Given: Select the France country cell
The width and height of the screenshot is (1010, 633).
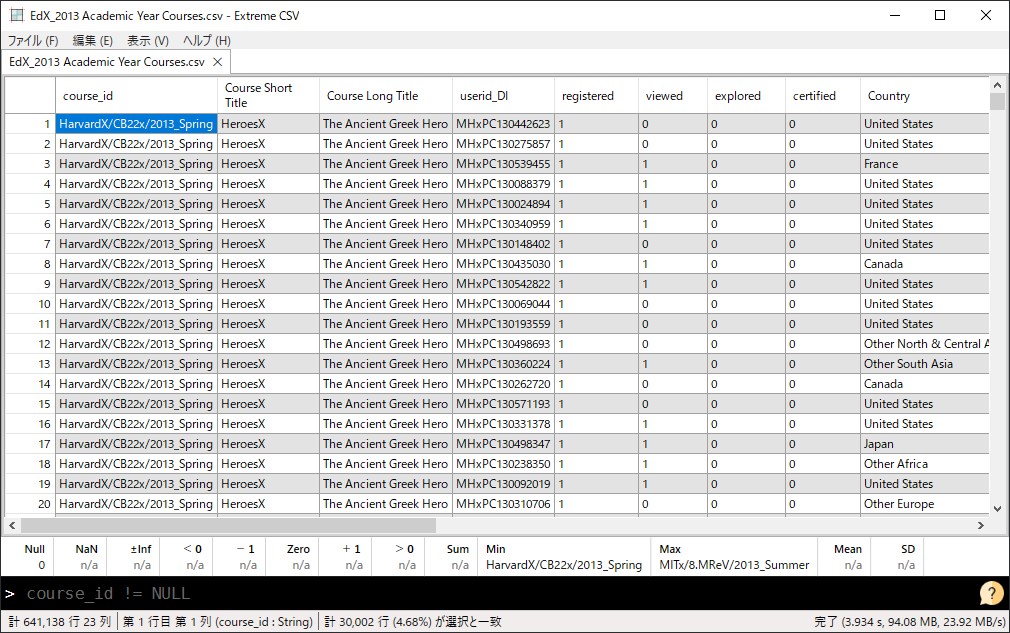Looking at the screenshot, I should pos(925,164).
